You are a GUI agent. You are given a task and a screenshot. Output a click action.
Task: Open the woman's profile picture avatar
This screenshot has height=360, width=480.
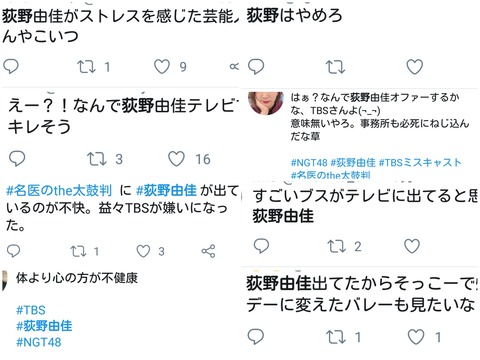266,103
